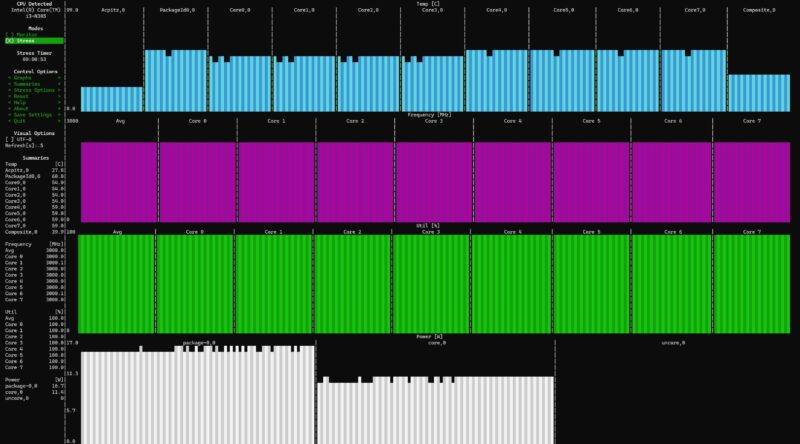Click the uncore,0 label in Power graph
800x444 pixels.
pos(673,343)
